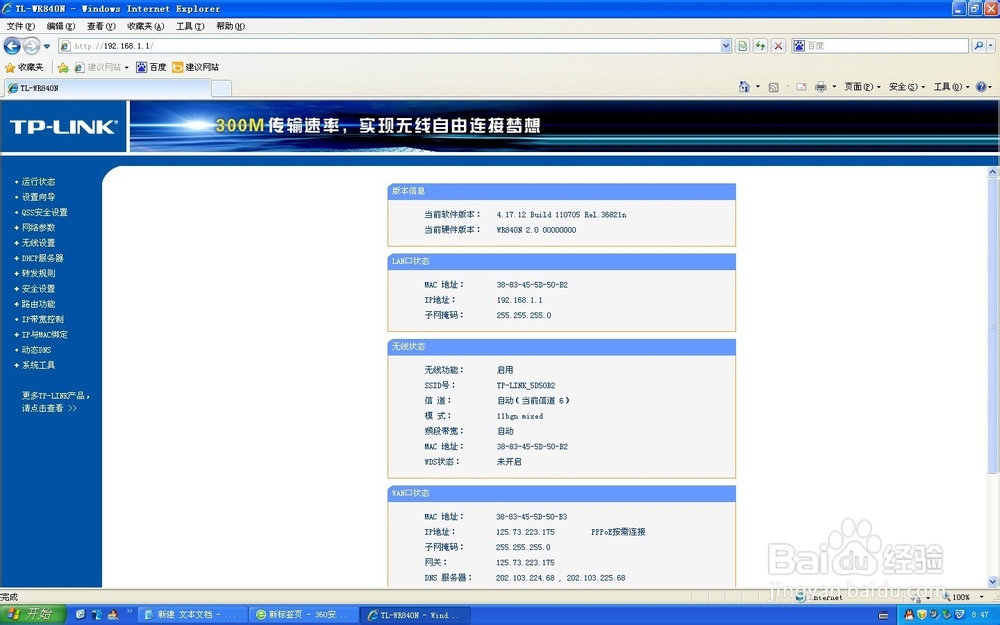
Task: Select the TL-WR840N browser tab
Action: [107, 88]
